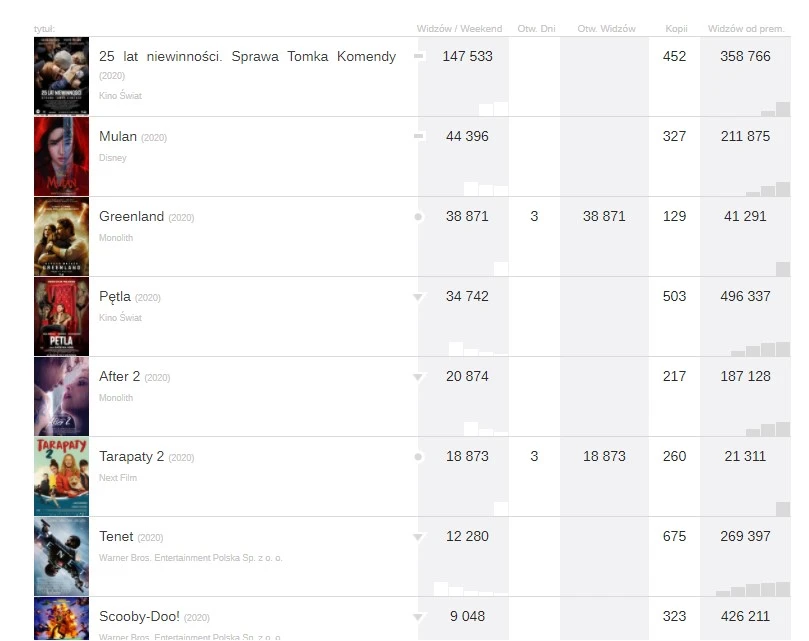Sort by Widzów / Weekend column header
This screenshot has width=809, height=641.
(x=459, y=28)
